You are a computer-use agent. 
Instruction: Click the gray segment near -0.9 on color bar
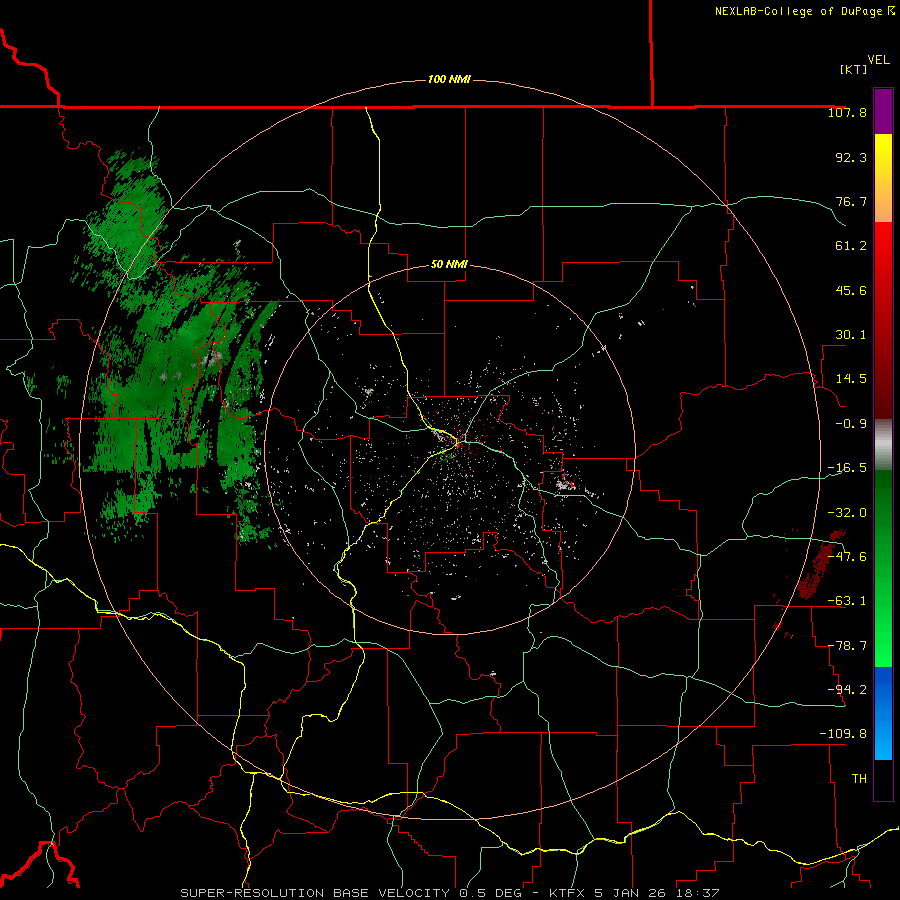[883, 444]
